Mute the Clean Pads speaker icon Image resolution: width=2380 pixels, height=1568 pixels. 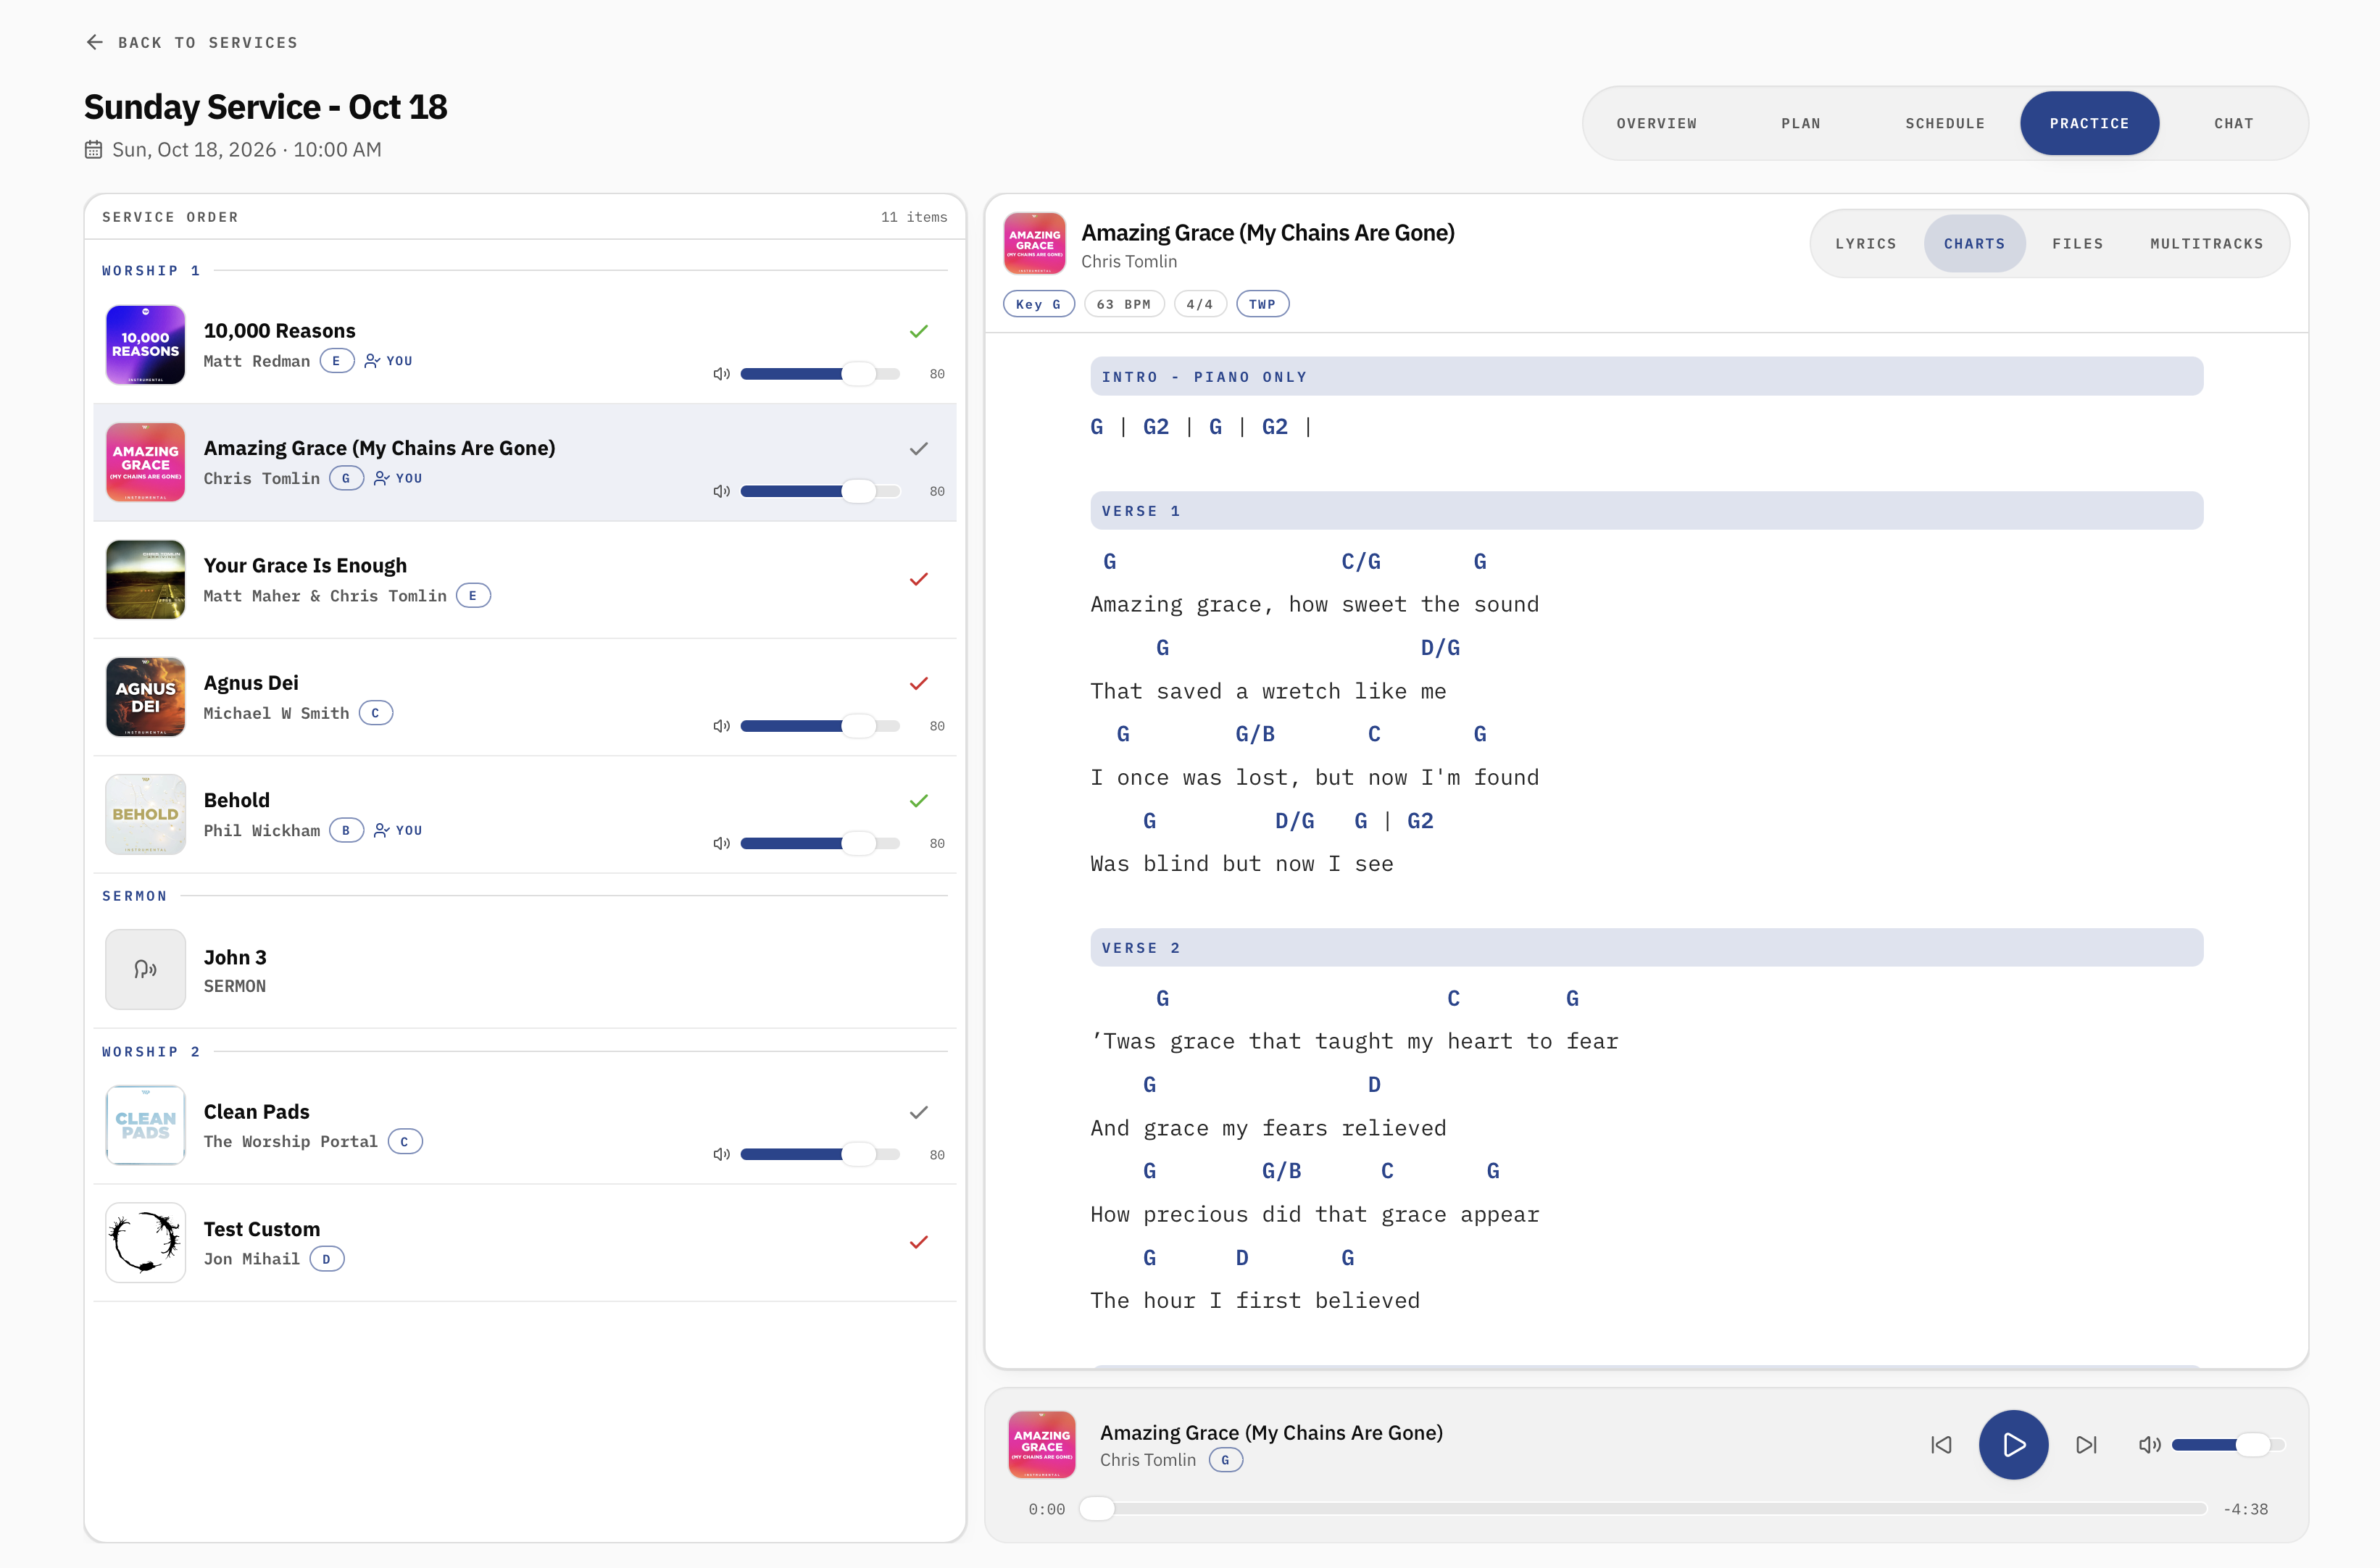[x=721, y=1154]
